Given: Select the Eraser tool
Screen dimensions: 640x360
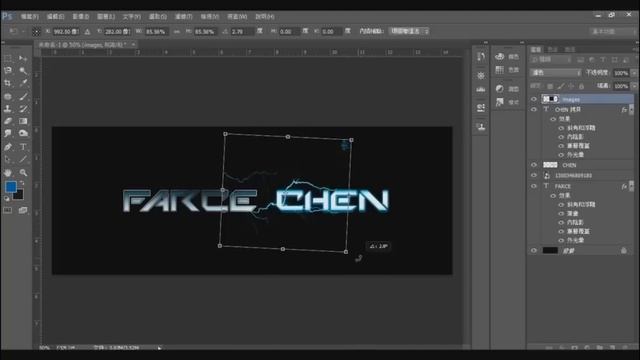Looking at the screenshot, I should click(x=8, y=121).
